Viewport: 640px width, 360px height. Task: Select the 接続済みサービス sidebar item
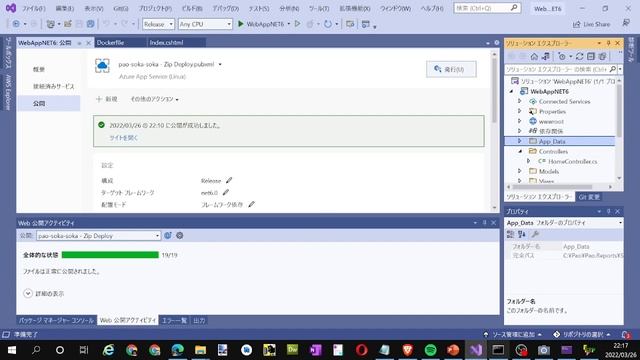click(x=53, y=86)
